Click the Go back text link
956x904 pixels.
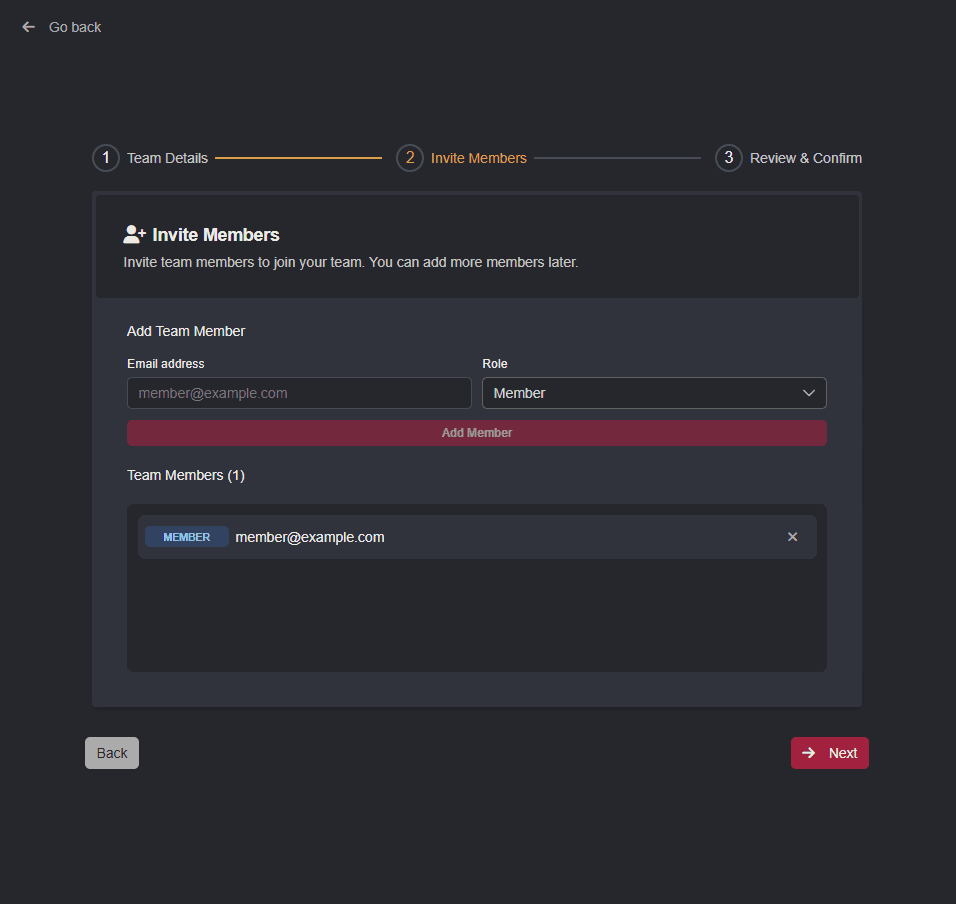coord(75,27)
